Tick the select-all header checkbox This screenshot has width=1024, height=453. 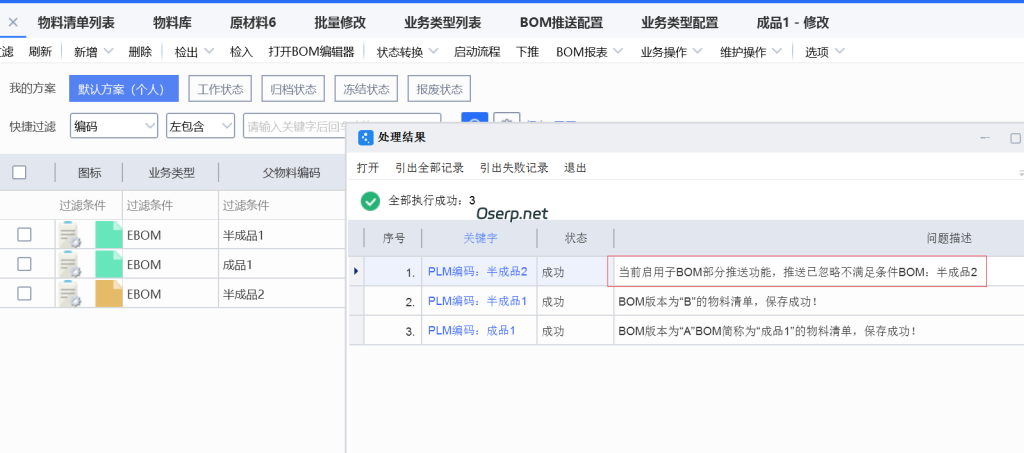20,172
